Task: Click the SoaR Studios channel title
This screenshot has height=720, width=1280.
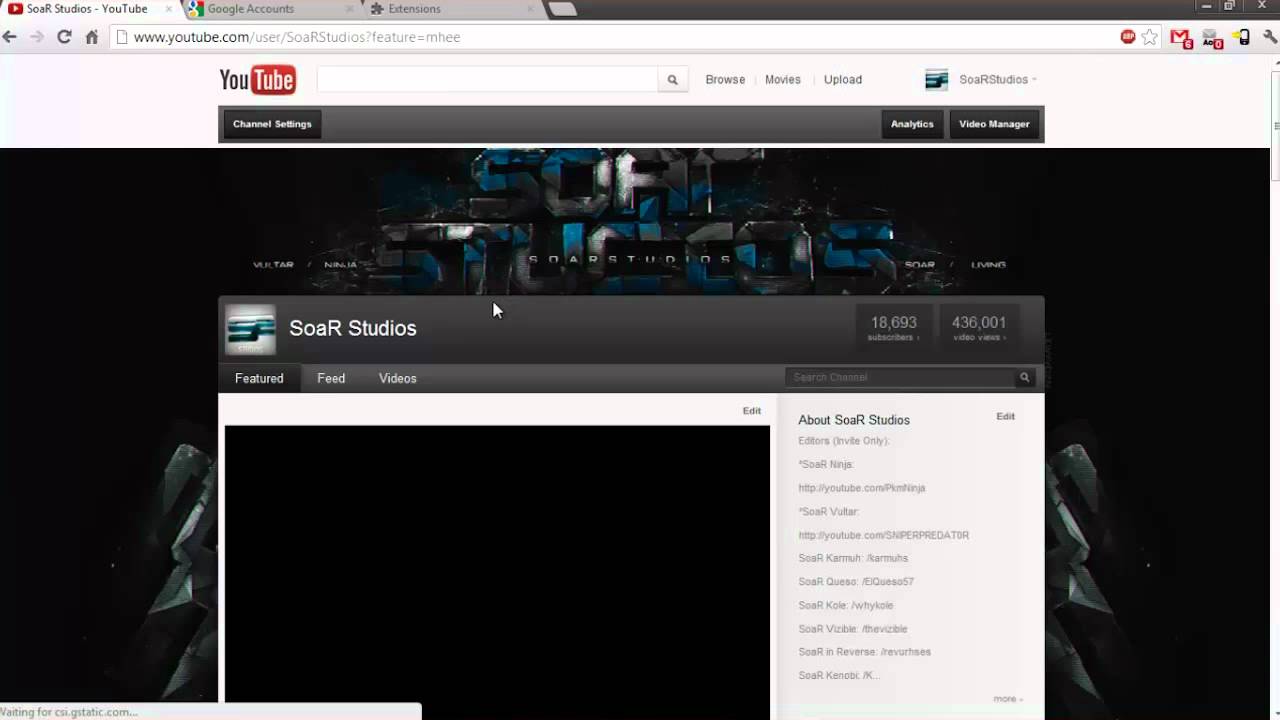Action: [353, 328]
